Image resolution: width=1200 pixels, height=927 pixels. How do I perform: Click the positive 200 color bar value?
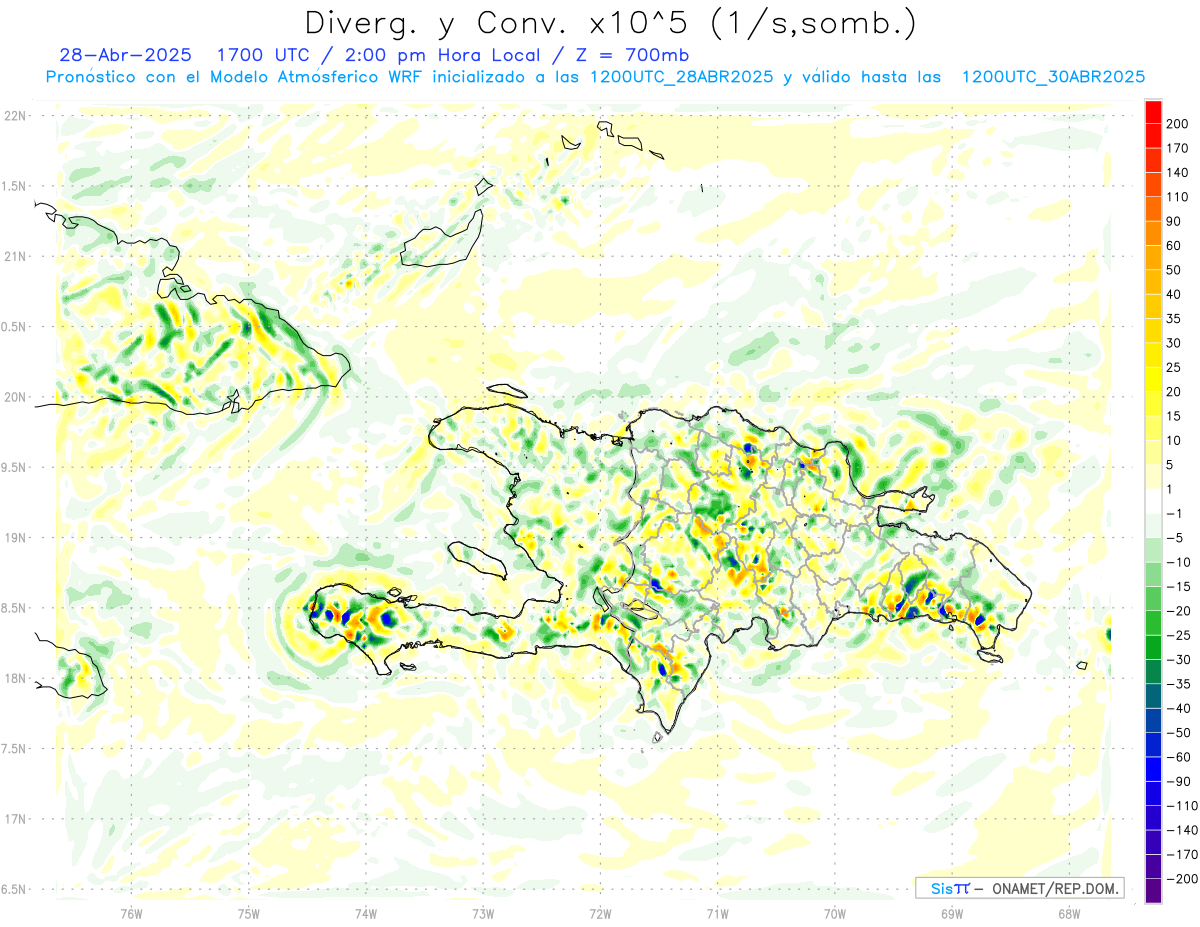(x=1177, y=124)
